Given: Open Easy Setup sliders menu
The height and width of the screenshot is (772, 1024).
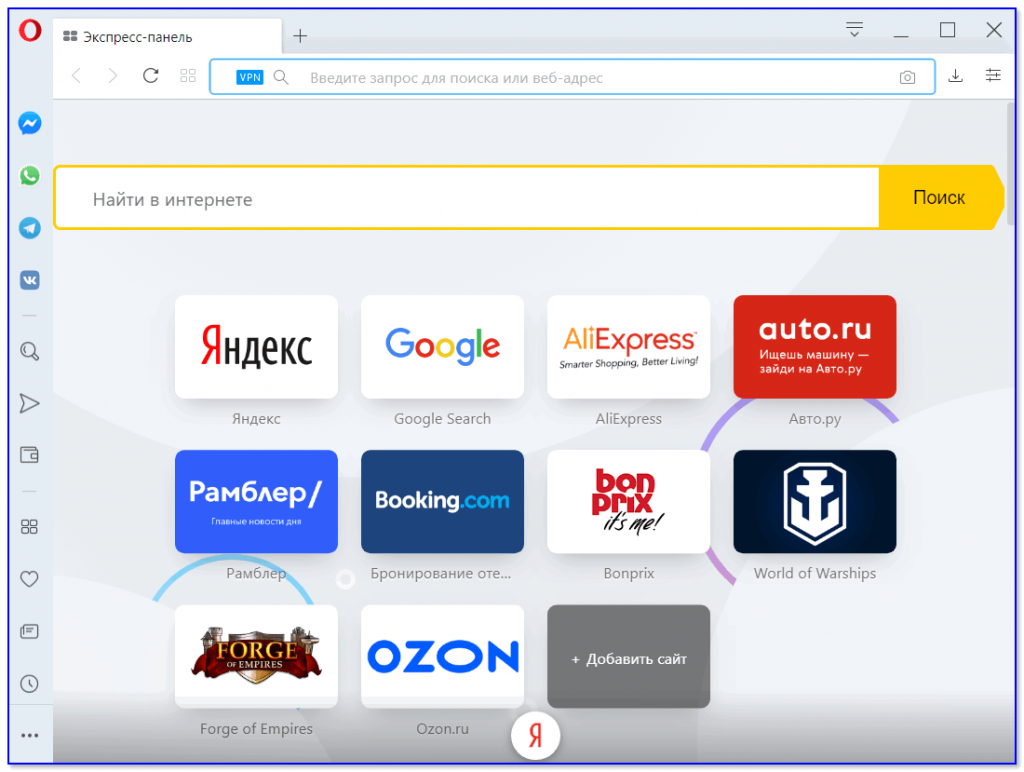Looking at the screenshot, I should tap(993, 76).
